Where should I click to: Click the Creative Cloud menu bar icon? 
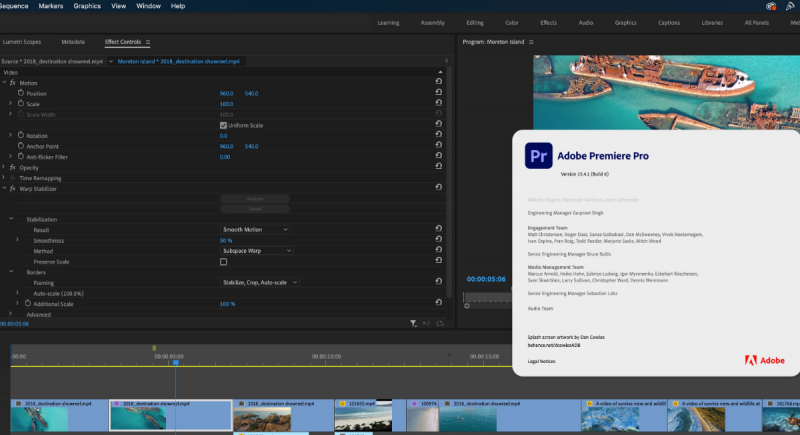(x=771, y=6)
